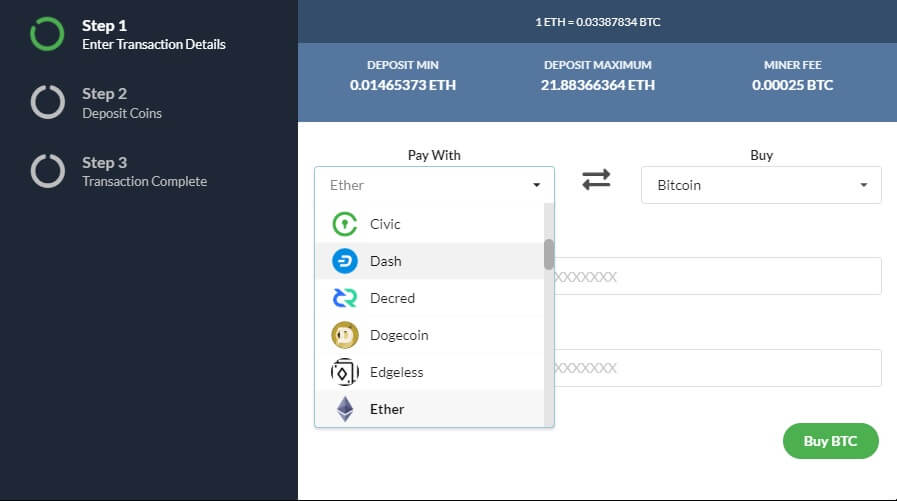
Task: Click the green Buy BTC button
Action: click(x=830, y=441)
